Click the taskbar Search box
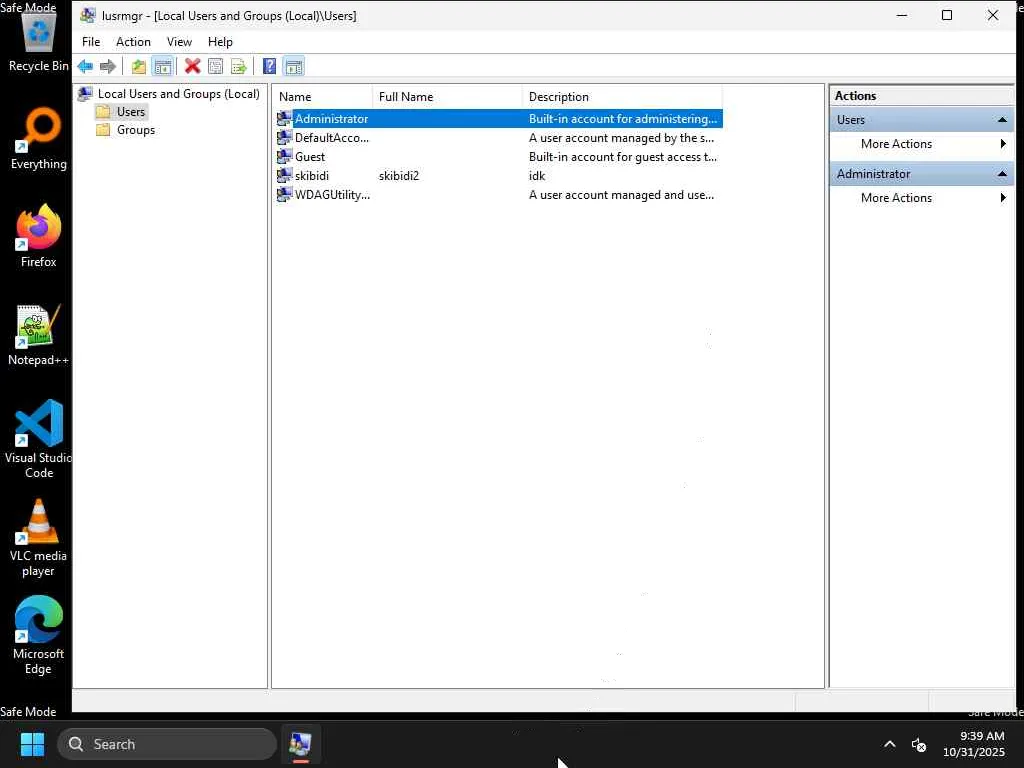Image resolution: width=1024 pixels, height=768 pixels. [x=167, y=744]
